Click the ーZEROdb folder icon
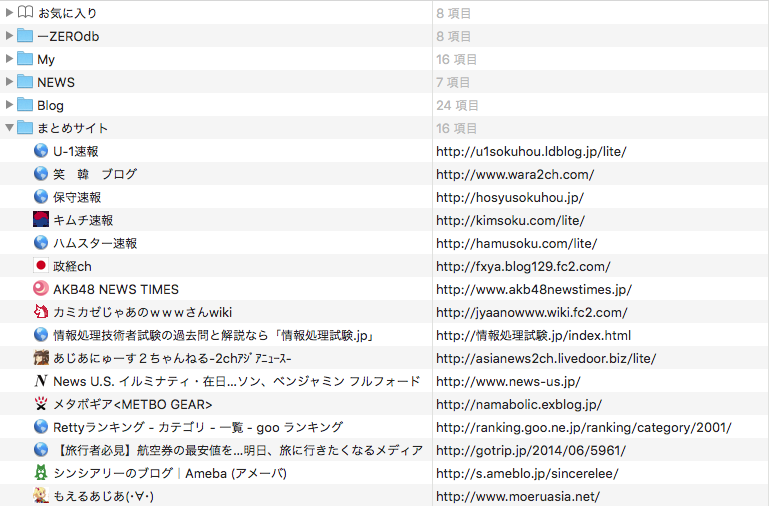The height and width of the screenshot is (506, 769). coord(25,35)
